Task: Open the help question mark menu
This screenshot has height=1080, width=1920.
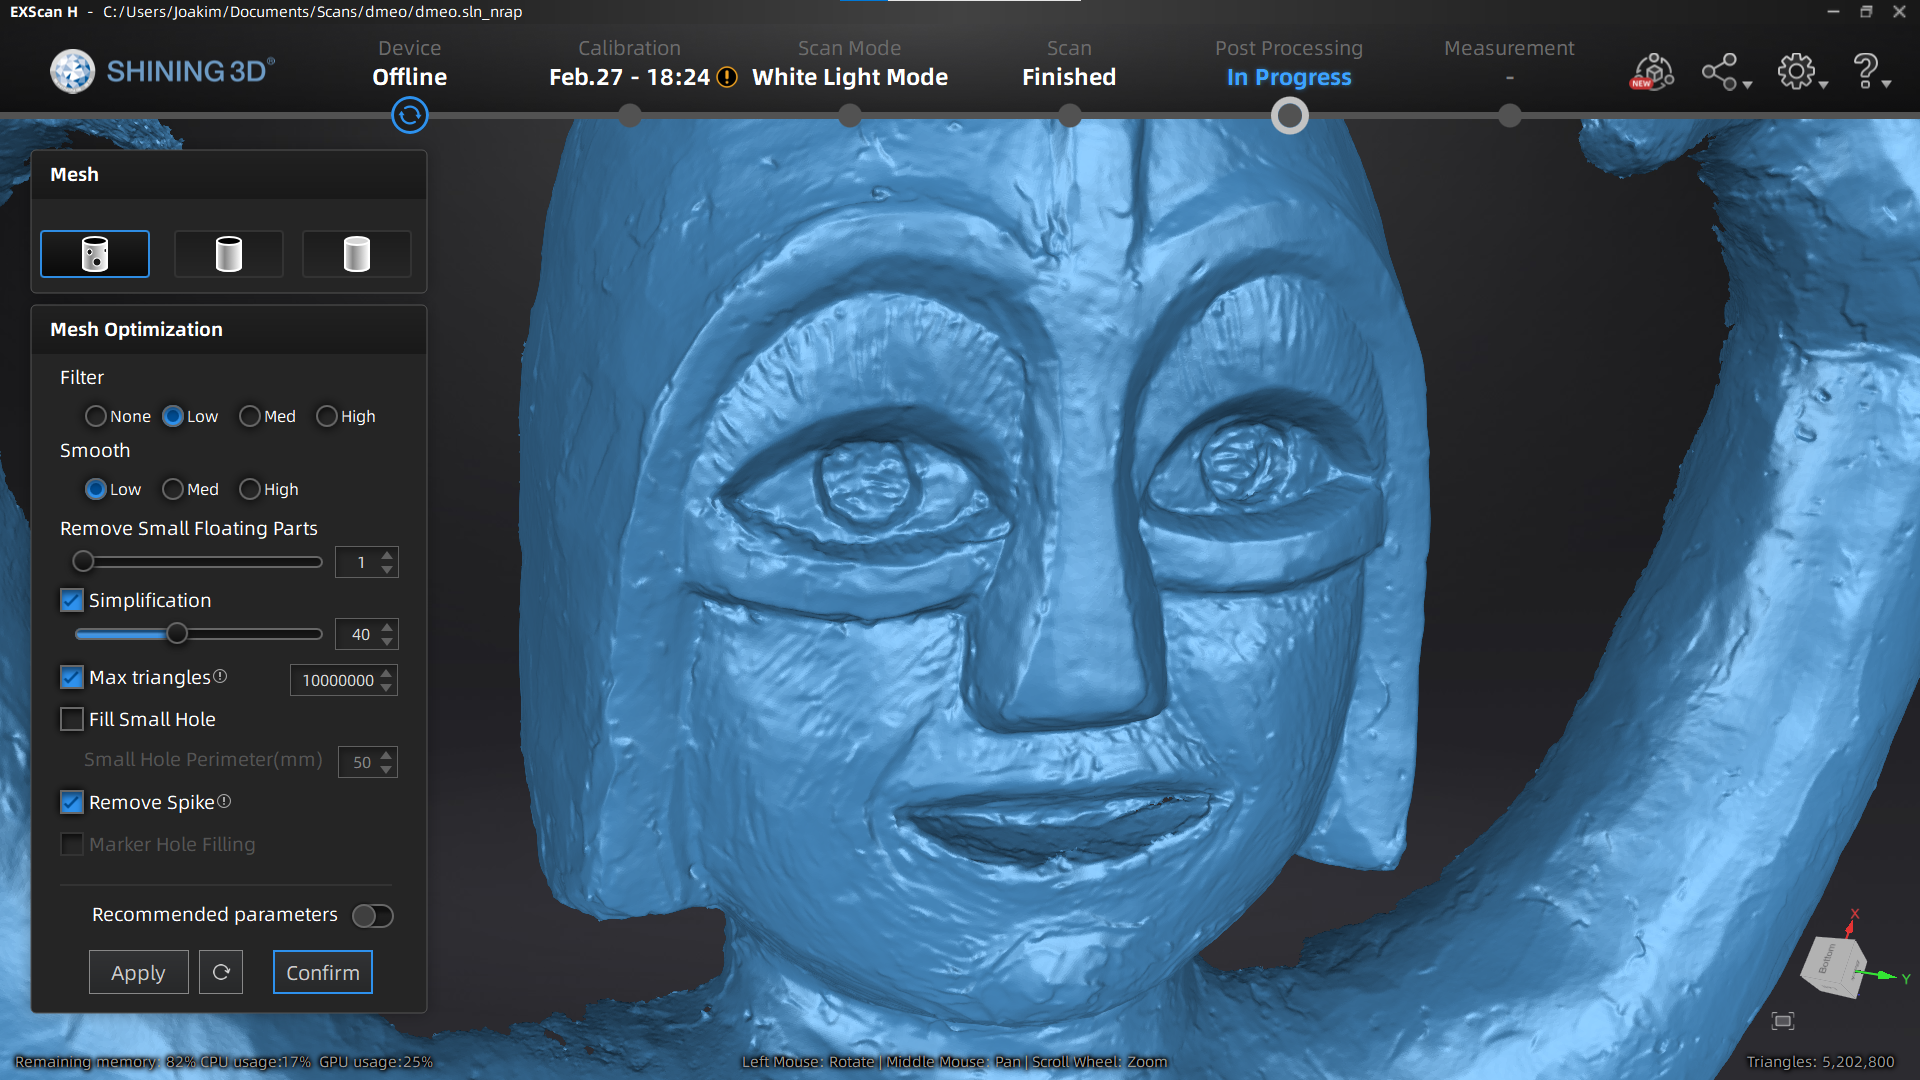Action: click(1868, 71)
